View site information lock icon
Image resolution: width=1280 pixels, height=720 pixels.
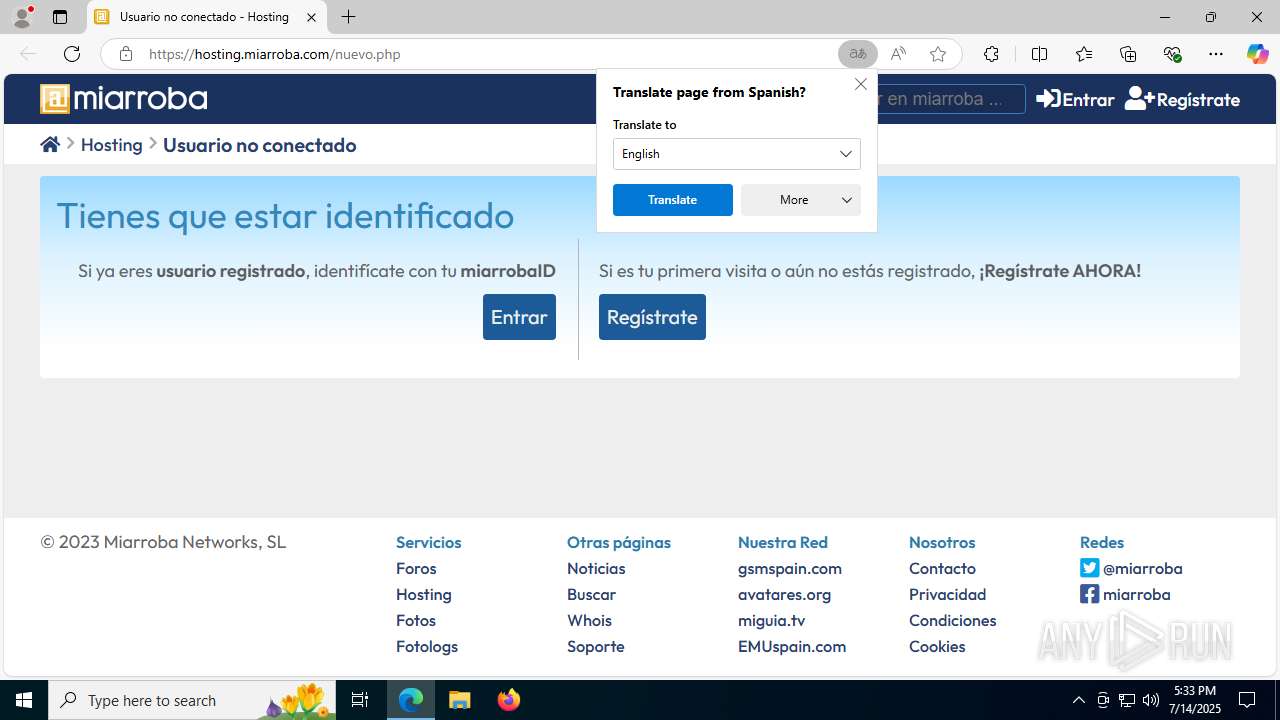[126, 54]
